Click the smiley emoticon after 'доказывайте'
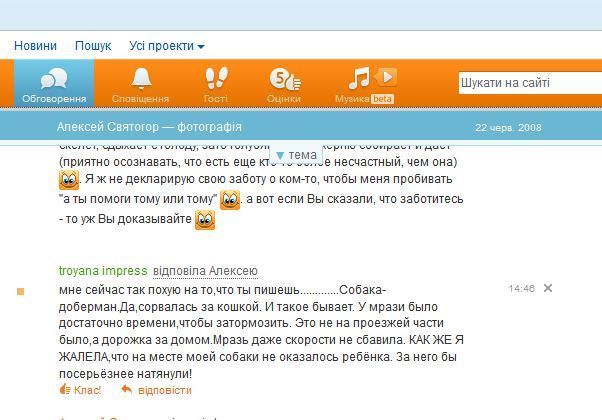This screenshot has width=602, height=420. click(x=205, y=219)
